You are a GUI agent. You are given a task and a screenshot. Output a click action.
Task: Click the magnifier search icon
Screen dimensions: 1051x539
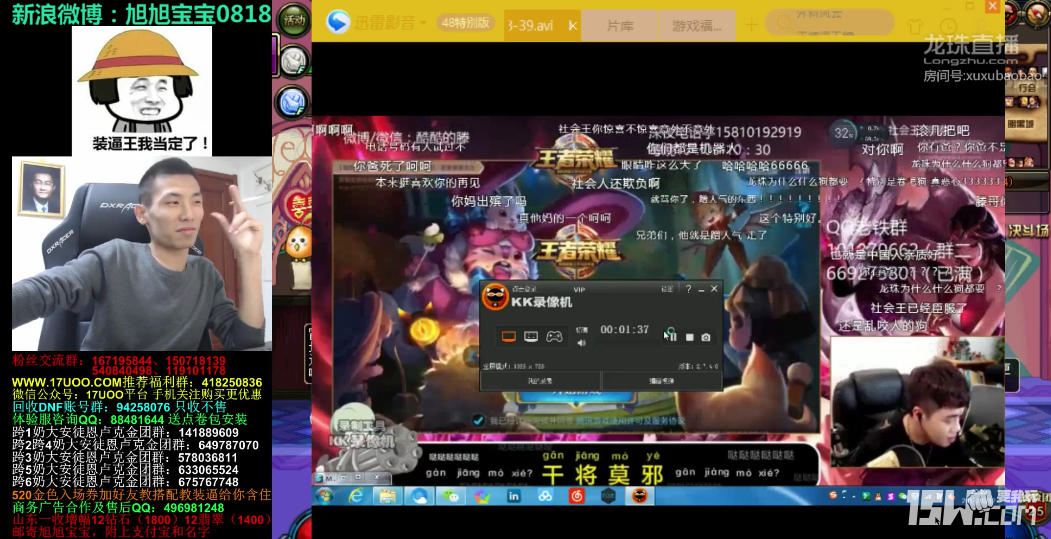pos(784,24)
